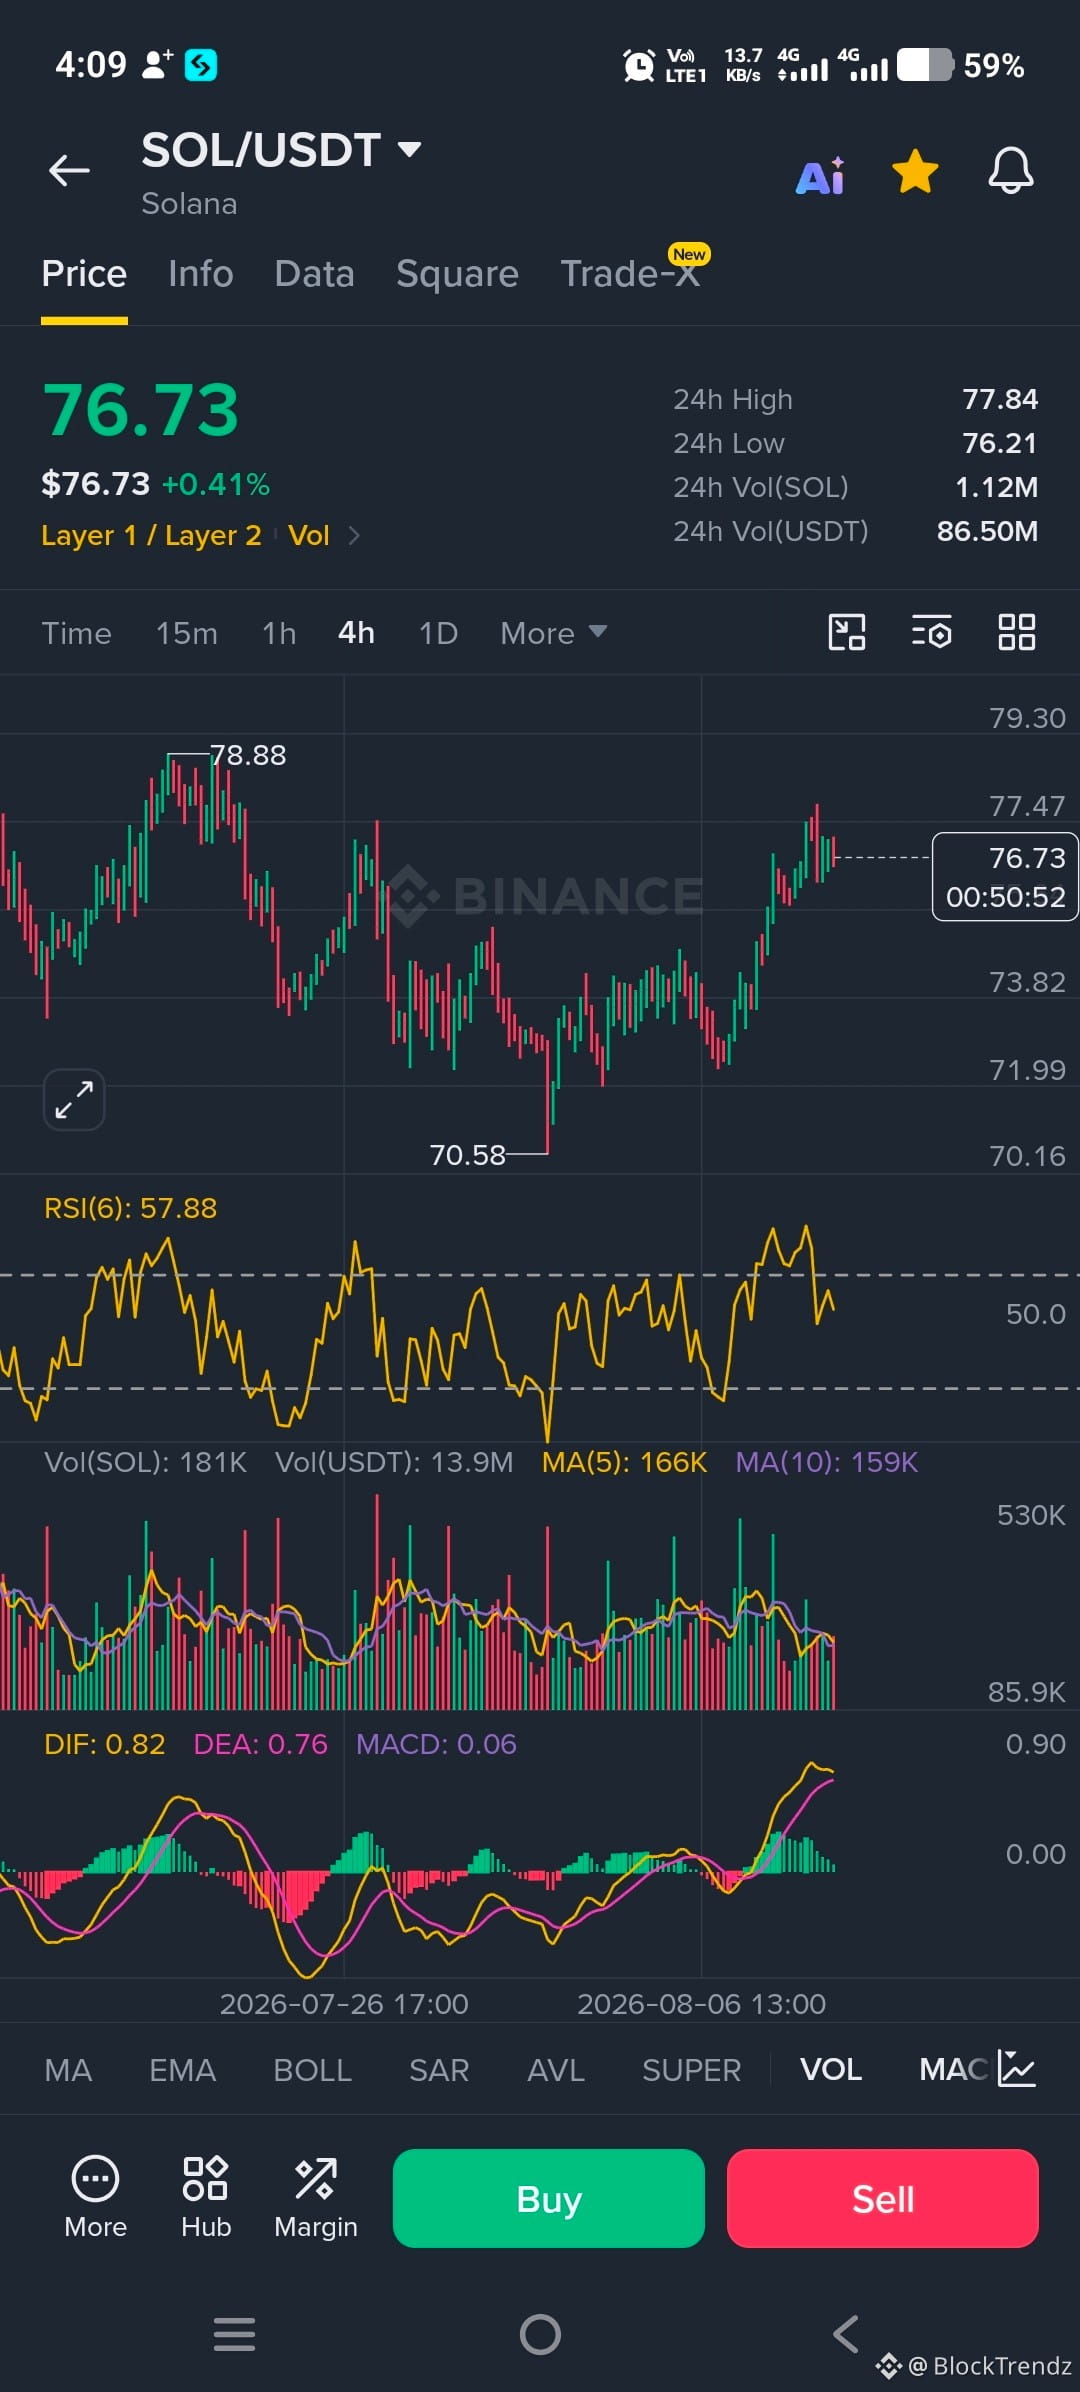Screen dimensions: 1080x2392
Task: Tap the red Sell button
Action: click(883, 2198)
